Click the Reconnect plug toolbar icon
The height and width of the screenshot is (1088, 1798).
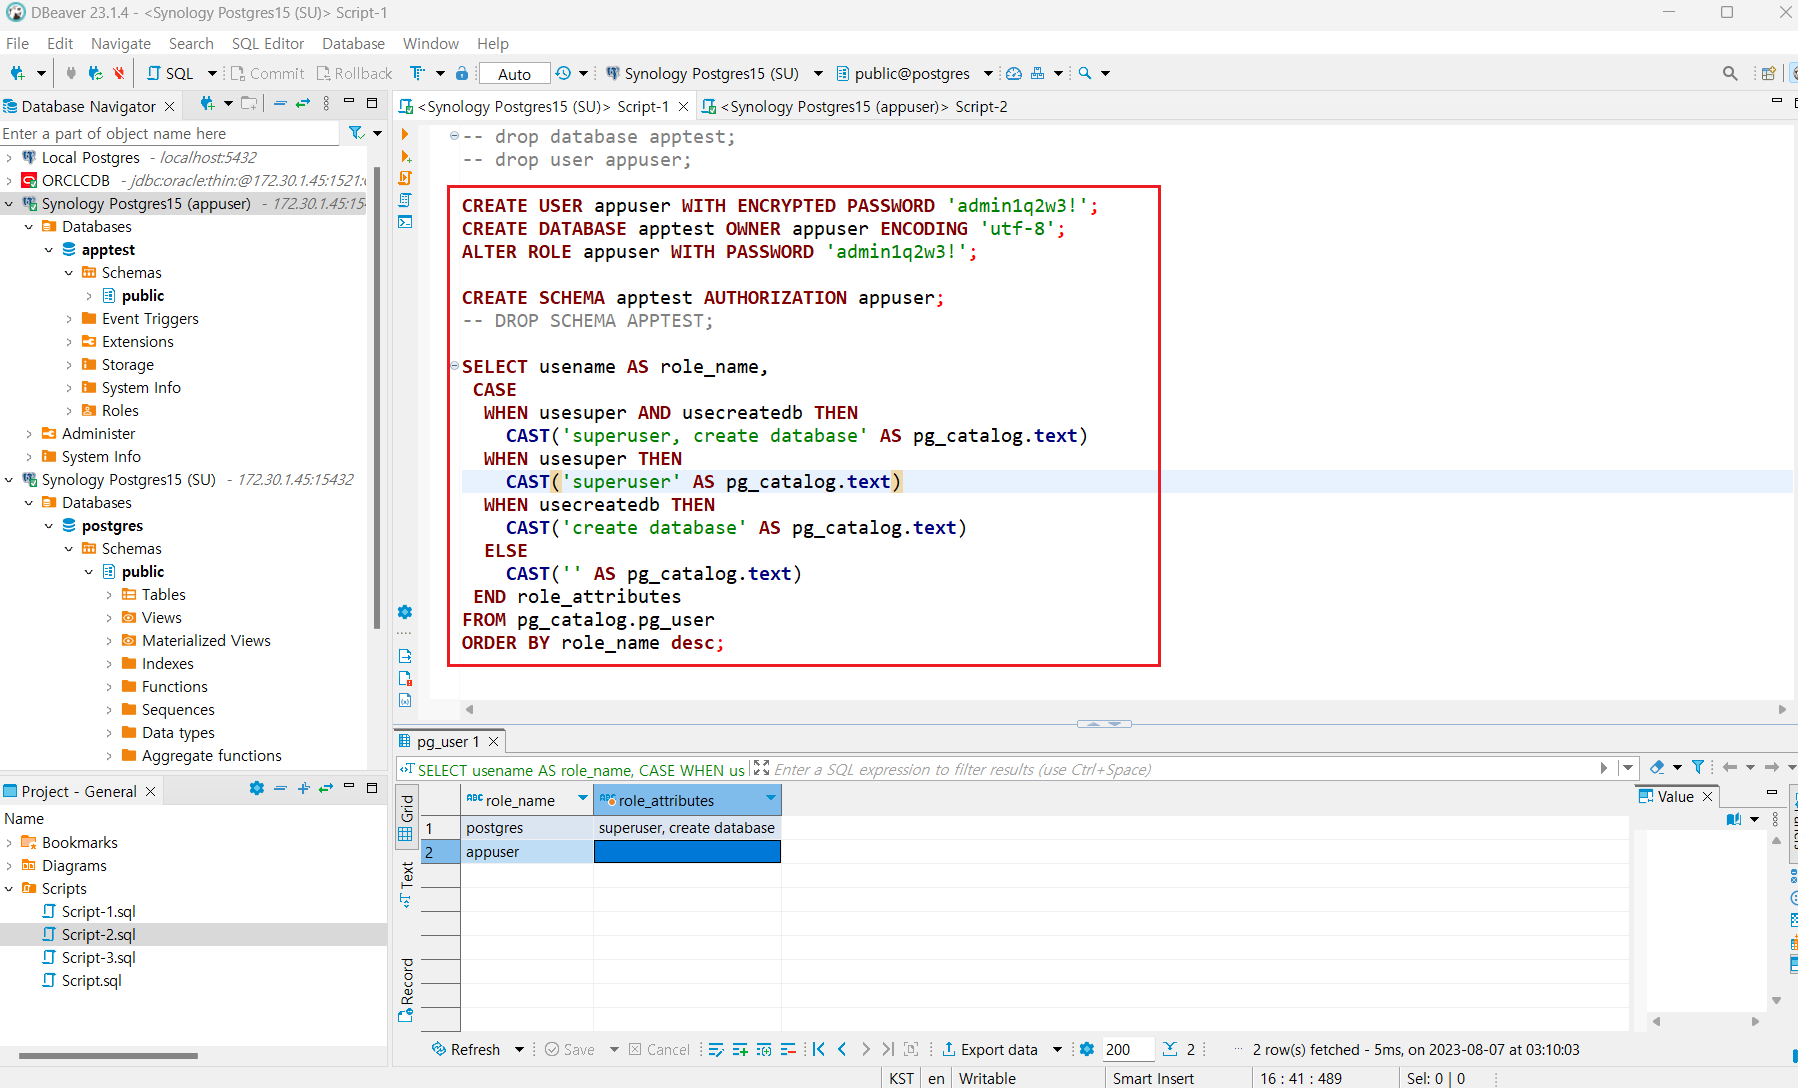pos(95,73)
